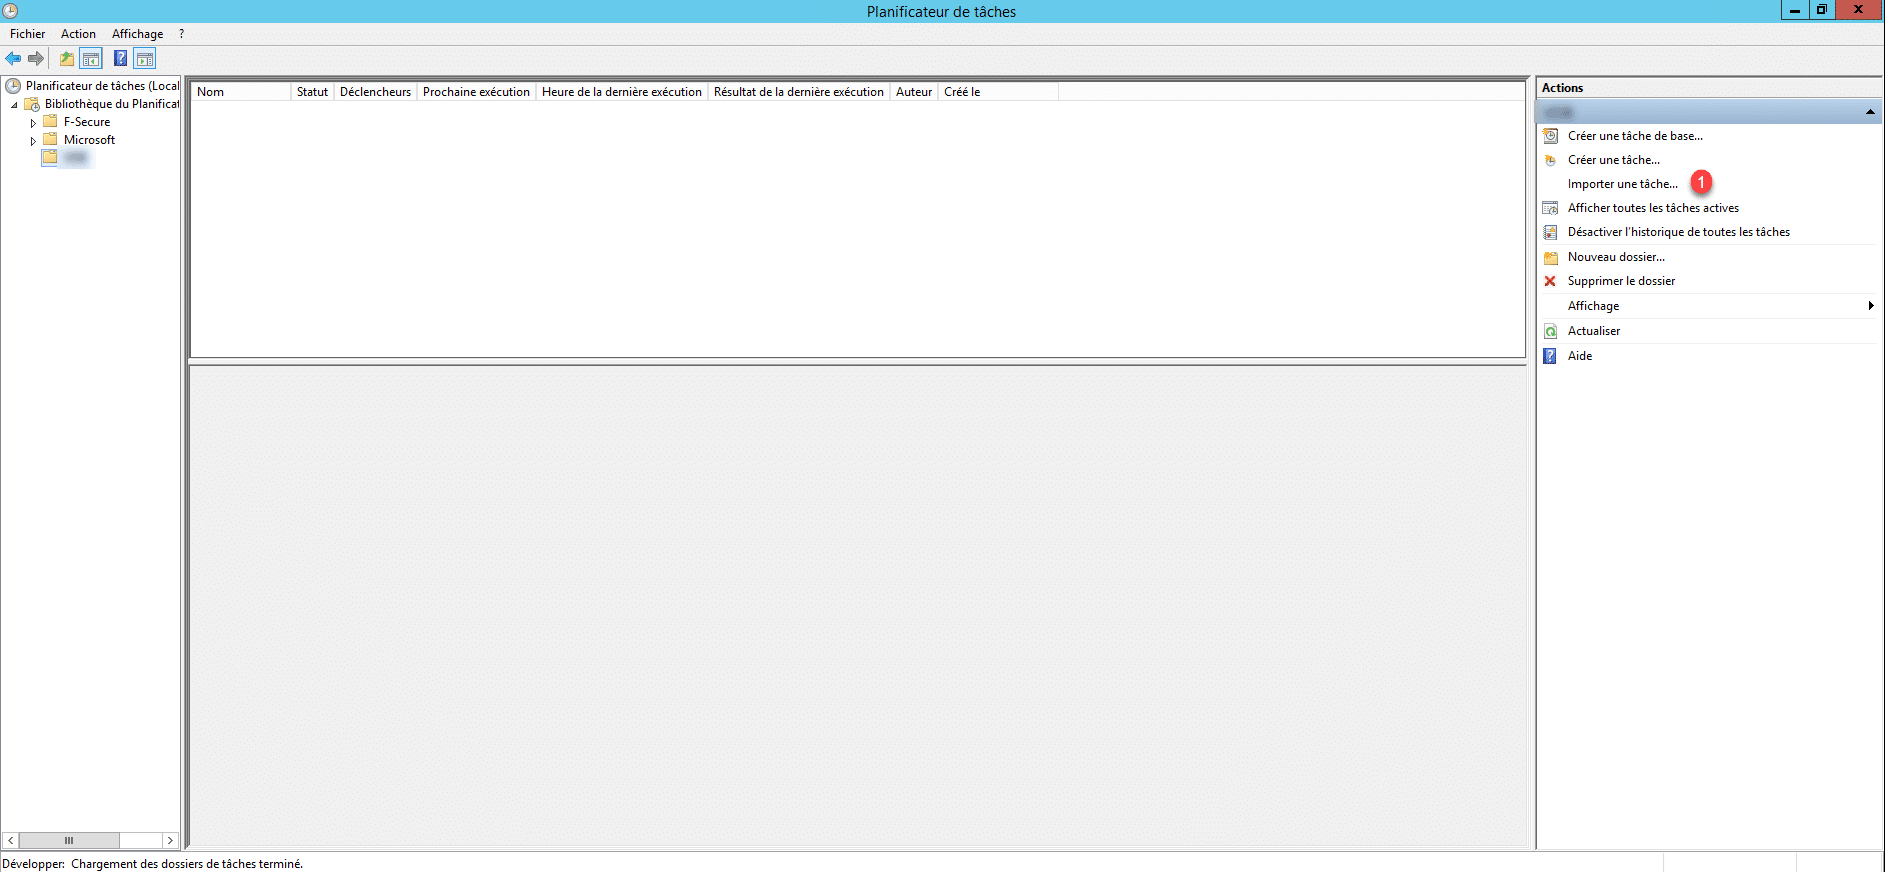Open the Fichier menu
The height and width of the screenshot is (872, 1885).
coord(27,34)
